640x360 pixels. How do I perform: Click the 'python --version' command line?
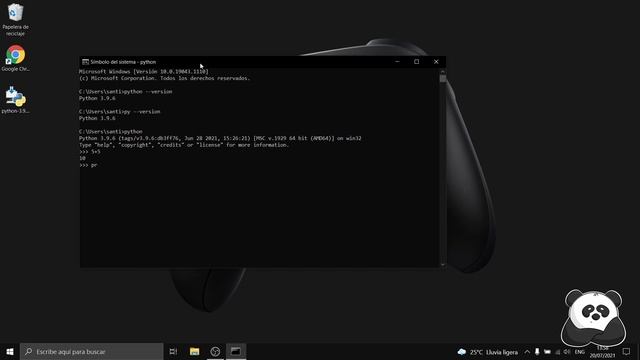click(x=126, y=91)
